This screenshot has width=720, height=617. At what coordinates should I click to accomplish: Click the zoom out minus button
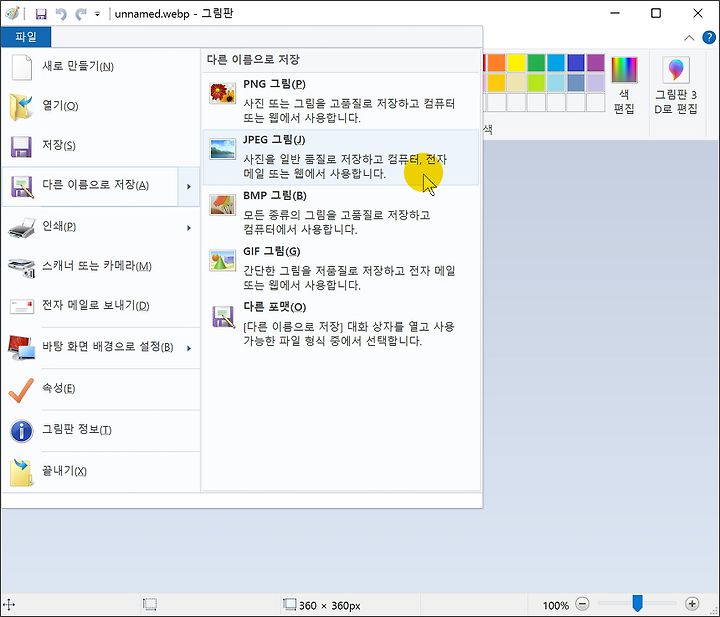click(x=582, y=604)
